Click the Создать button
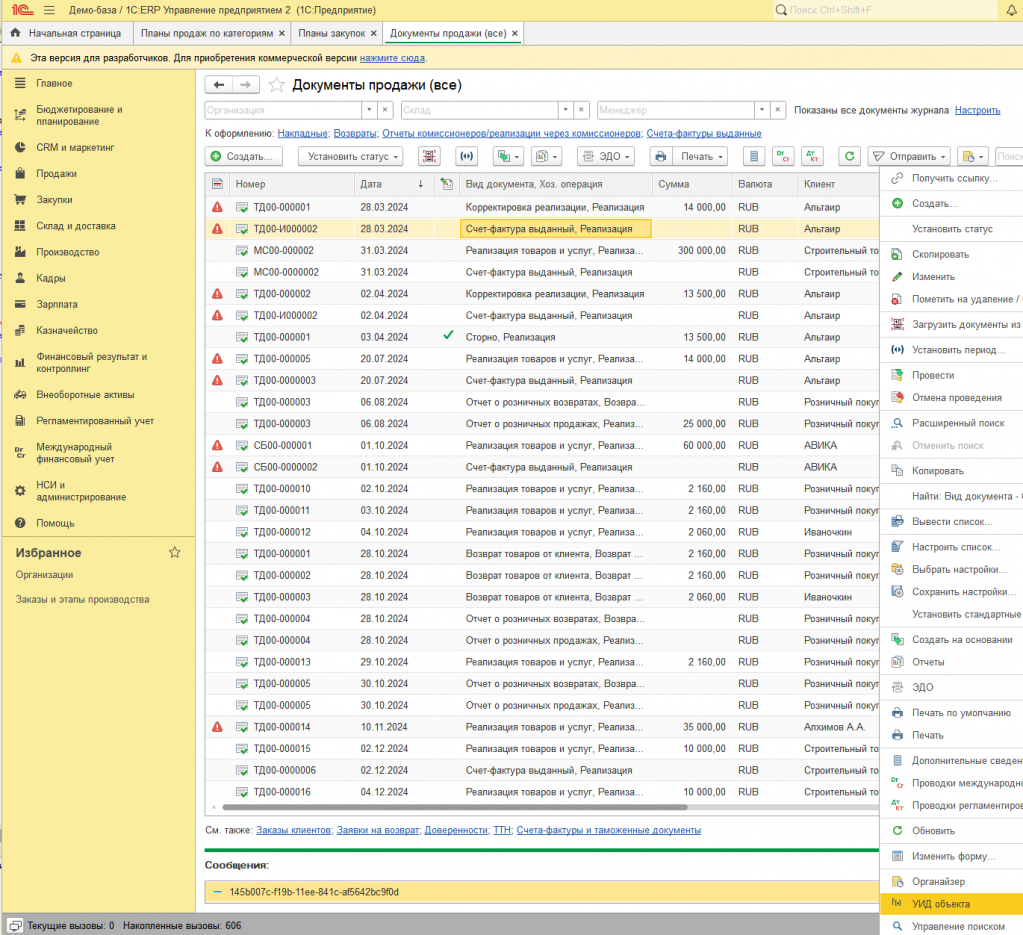The width and height of the screenshot is (1023, 935). point(244,157)
